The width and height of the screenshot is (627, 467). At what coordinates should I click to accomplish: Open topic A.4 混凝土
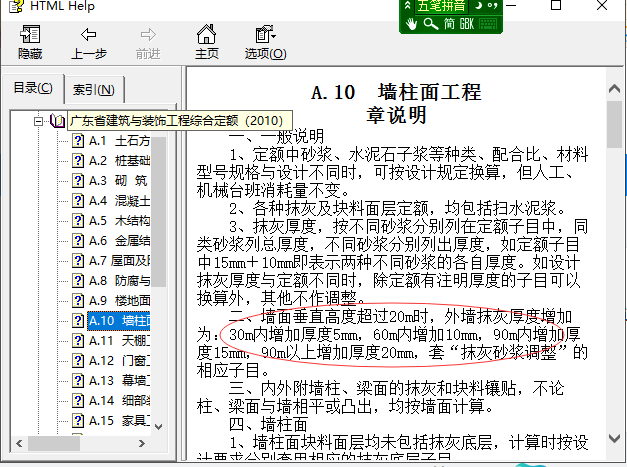(119, 201)
